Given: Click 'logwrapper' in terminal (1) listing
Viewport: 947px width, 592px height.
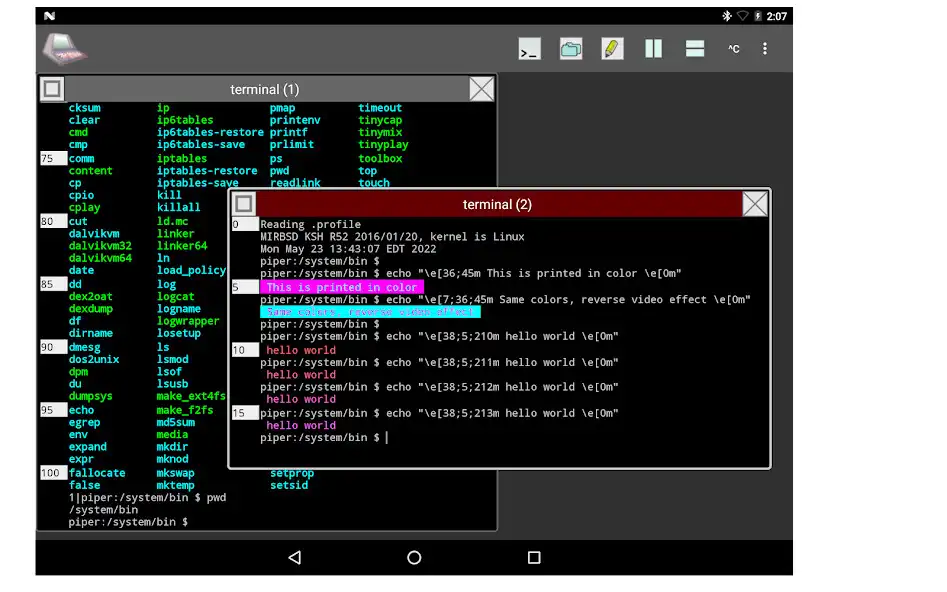Looking at the screenshot, I should pyautogui.click(x=188, y=321).
